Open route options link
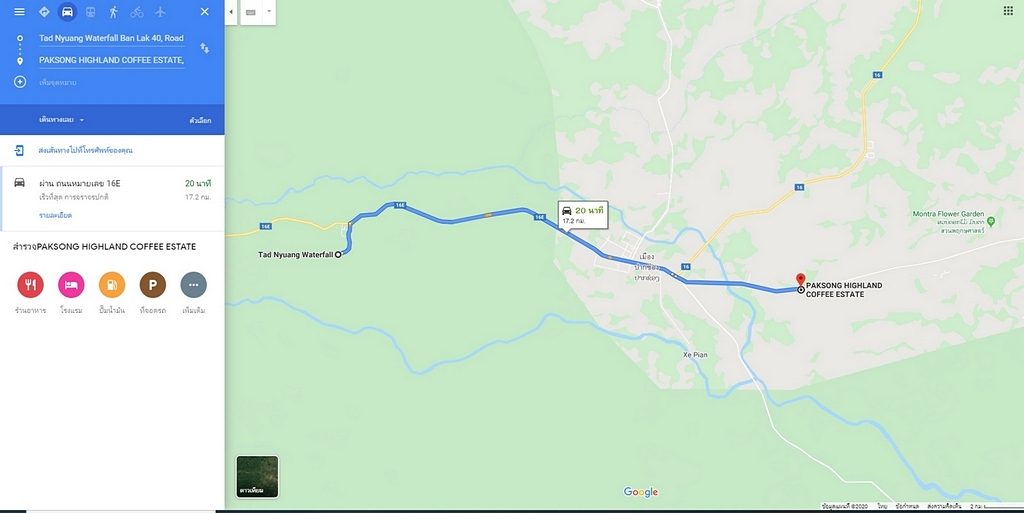This screenshot has height=513, width=1024. click(x=200, y=121)
